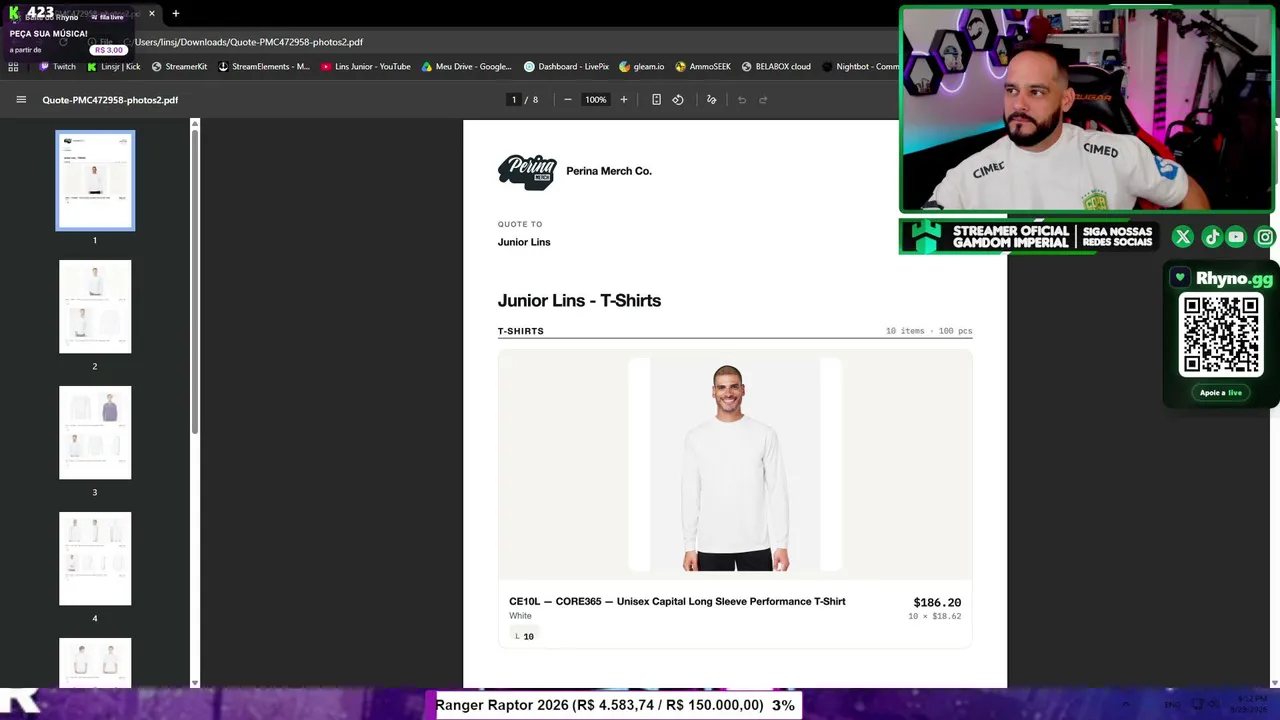Click the "White" color label
This screenshot has height=720, width=1280.
pos(520,616)
